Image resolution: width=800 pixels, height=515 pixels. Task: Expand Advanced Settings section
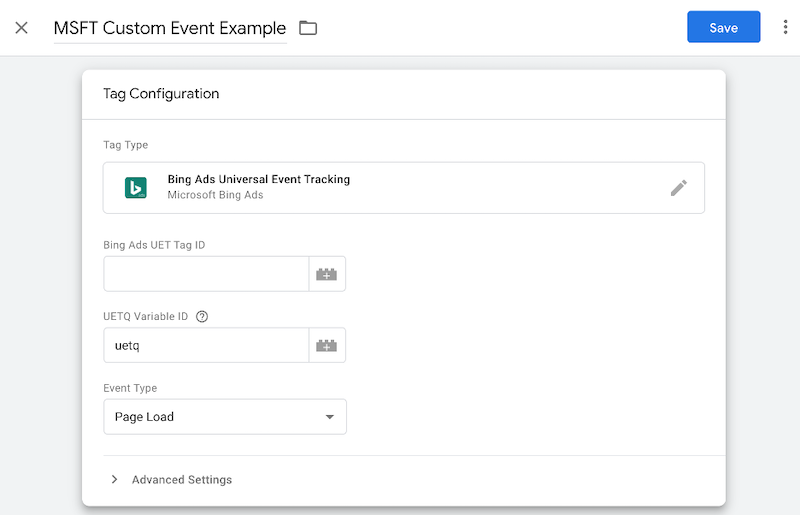[x=172, y=480]
